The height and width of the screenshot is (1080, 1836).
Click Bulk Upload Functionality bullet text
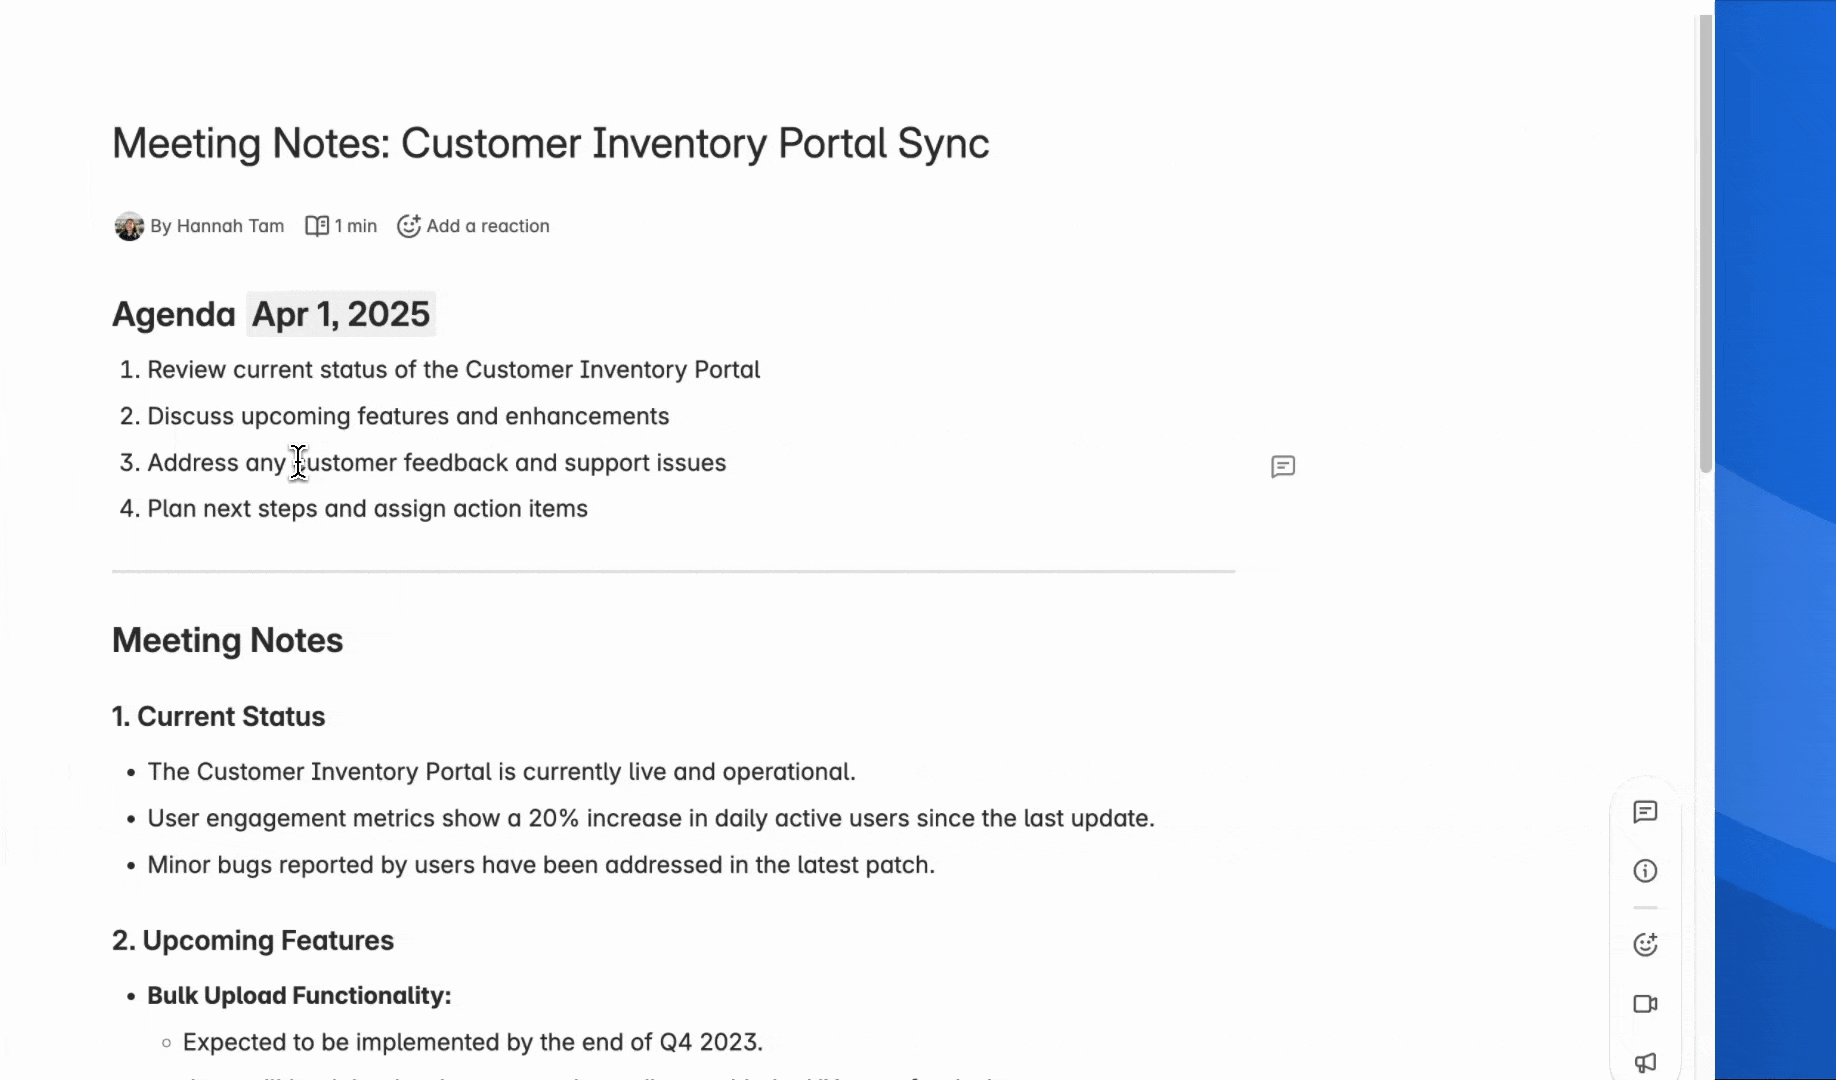tap(299, 996)
